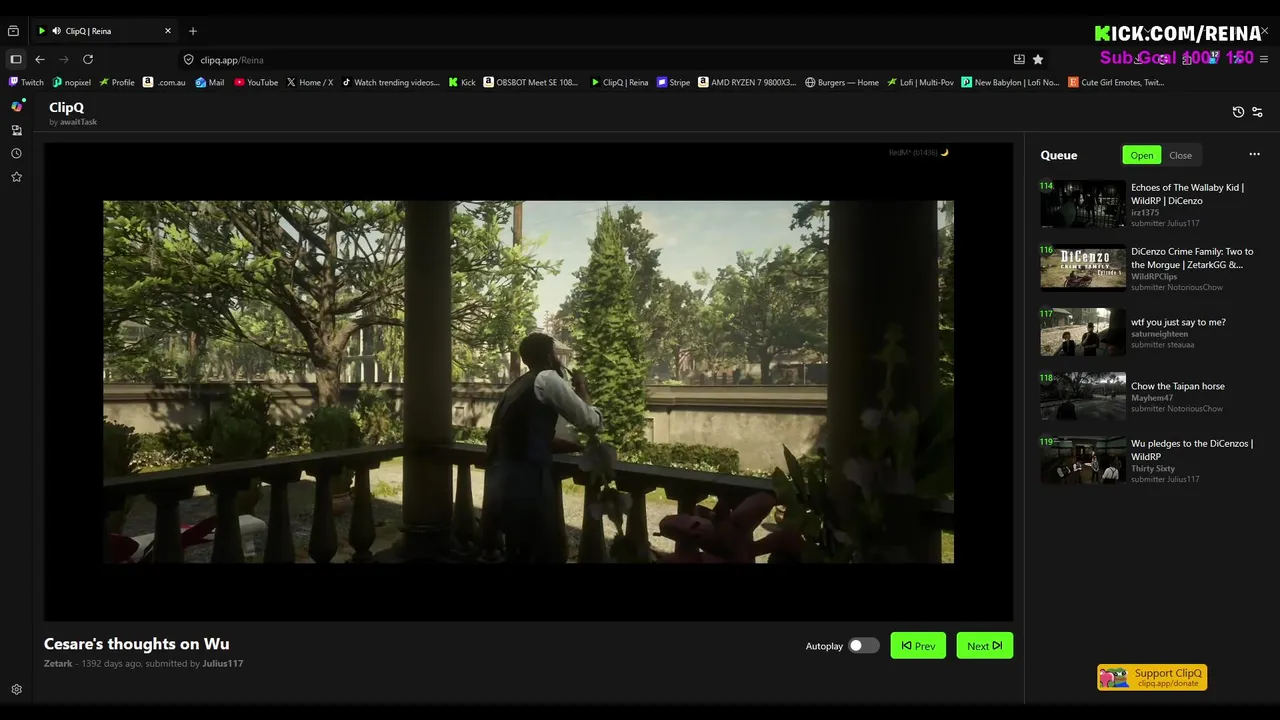Select DiCenzo Crime Family clip thumbnail
Image resolution: width=1280 pixels, height=720 pixels.
coord(1083,268)
